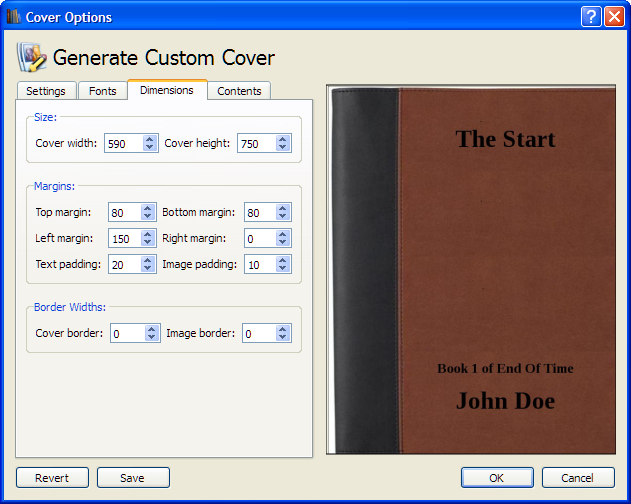Select the Contents tab

239,91
